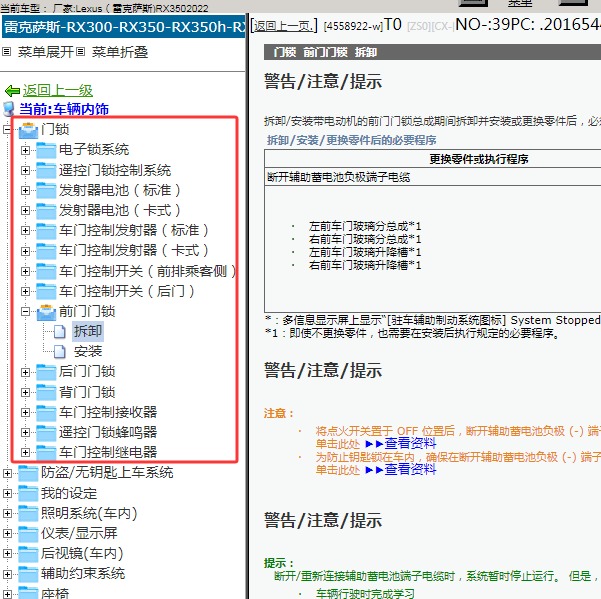
Task: Click folder icon beside 车门控制接收器
Action: 46,412
